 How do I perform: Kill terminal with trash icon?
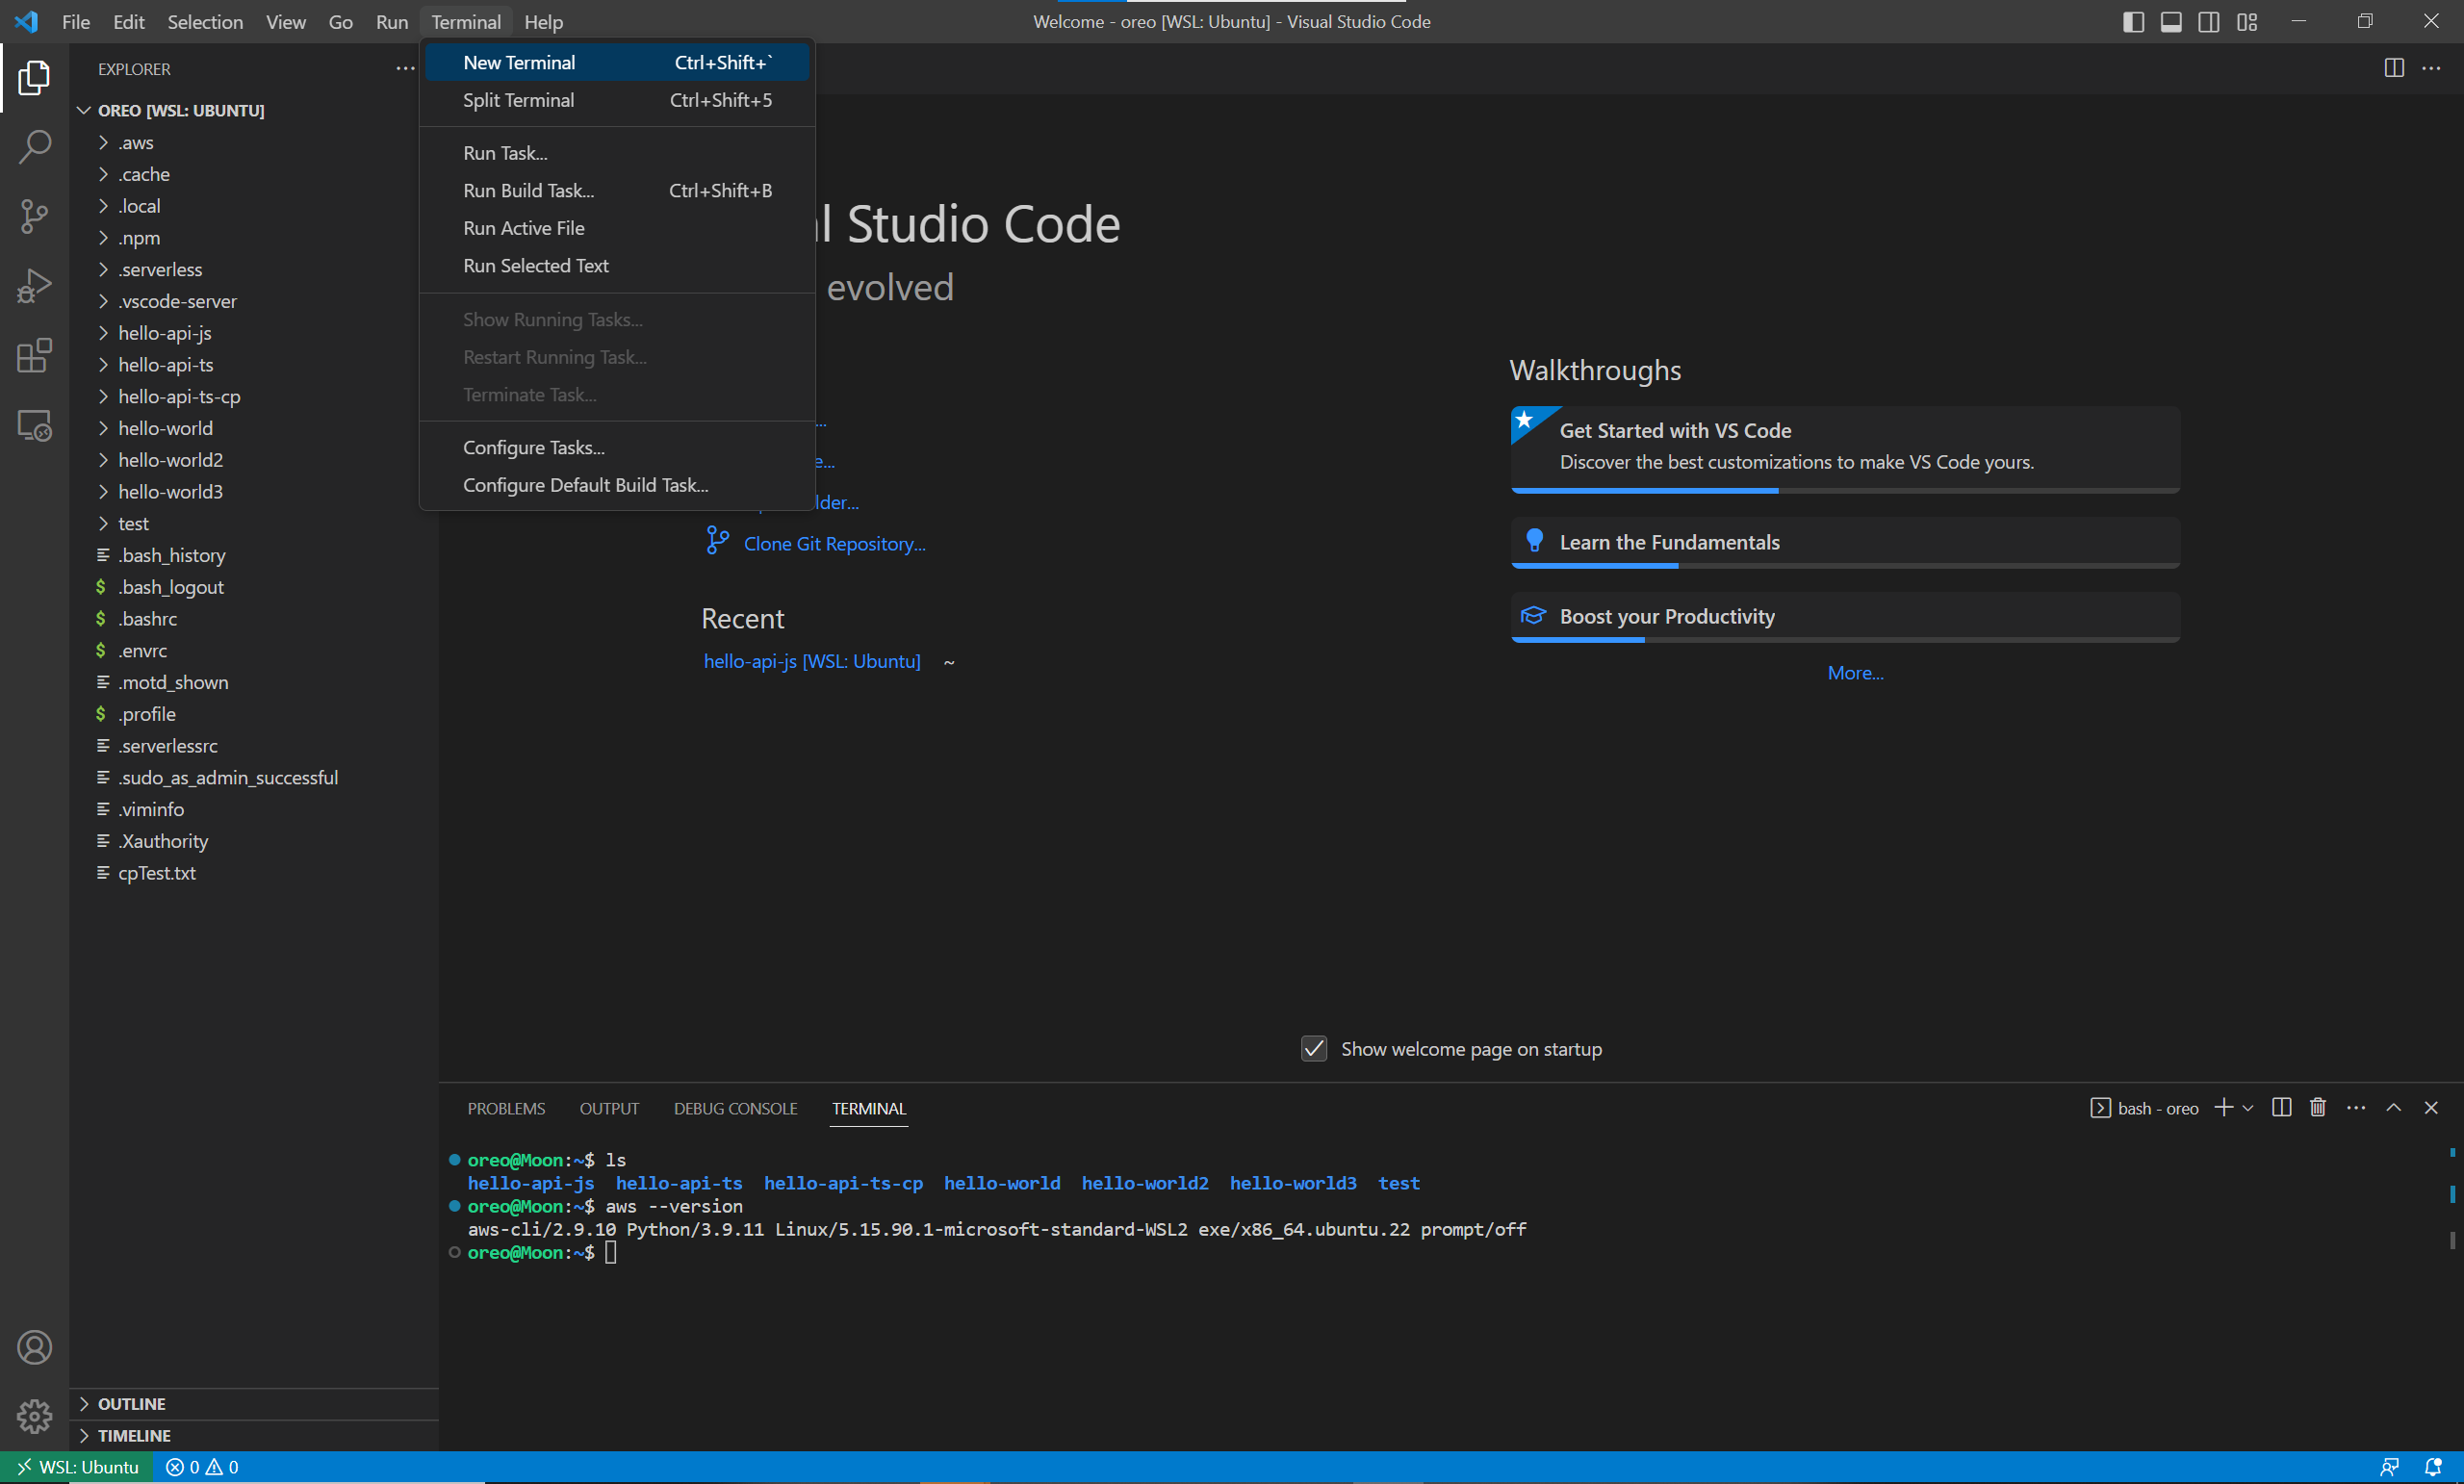2317,1108
